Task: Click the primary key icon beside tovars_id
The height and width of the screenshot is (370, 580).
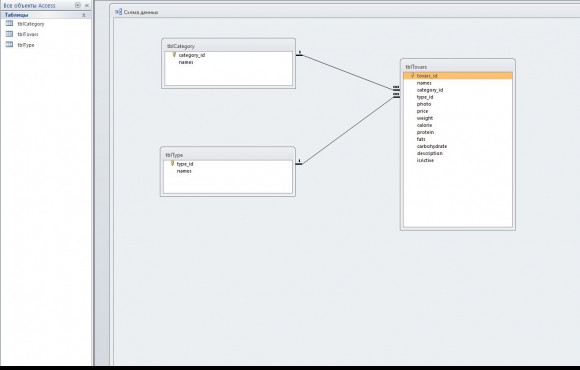Action: (412, 75)
